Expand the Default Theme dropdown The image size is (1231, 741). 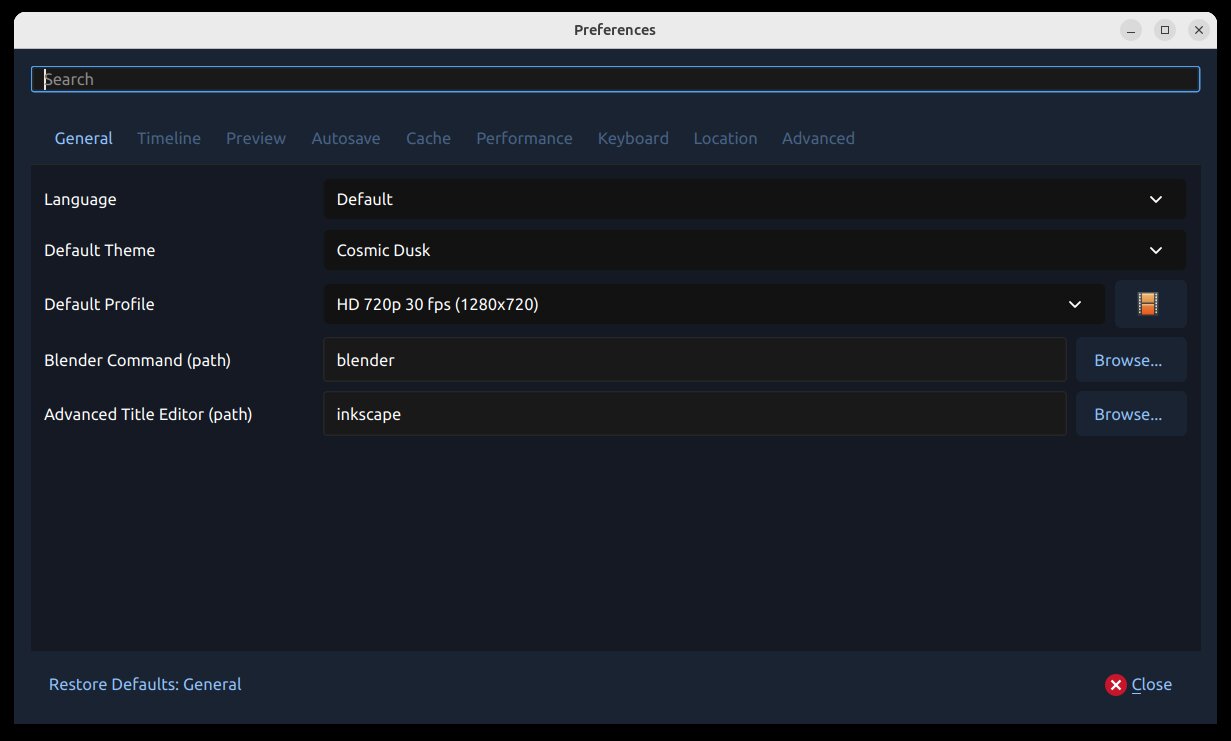pyautogui.click(x=754, y=250)
